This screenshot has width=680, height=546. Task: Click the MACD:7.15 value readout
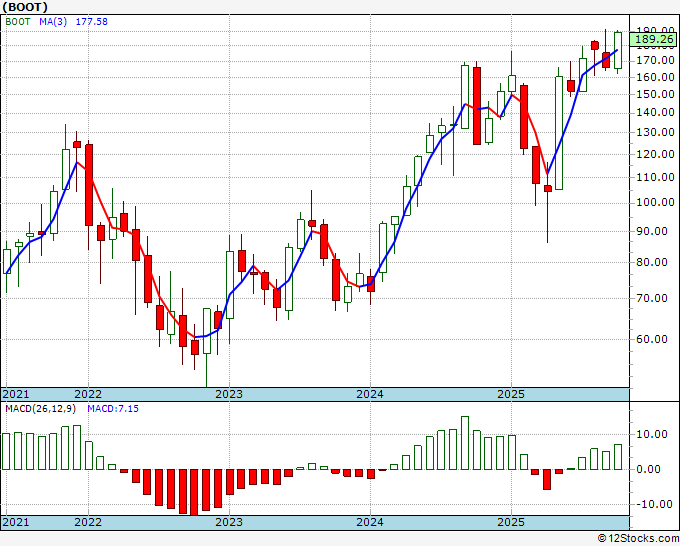pos(113,409)
